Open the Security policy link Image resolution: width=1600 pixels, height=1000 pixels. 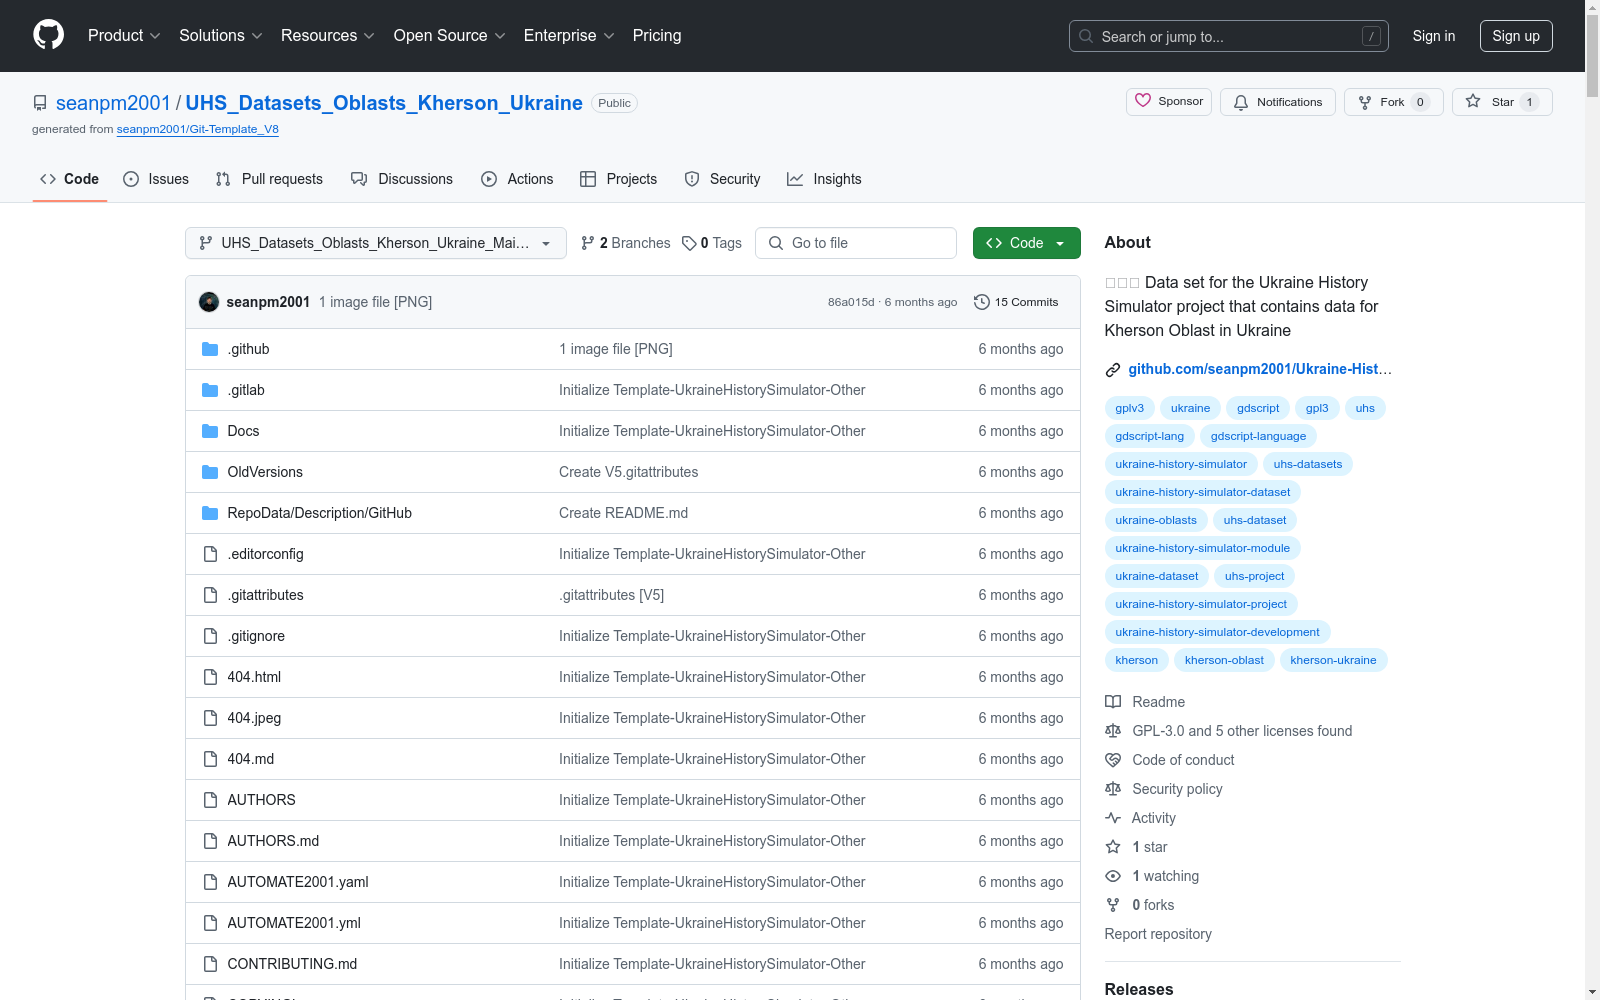point(1164,789)
